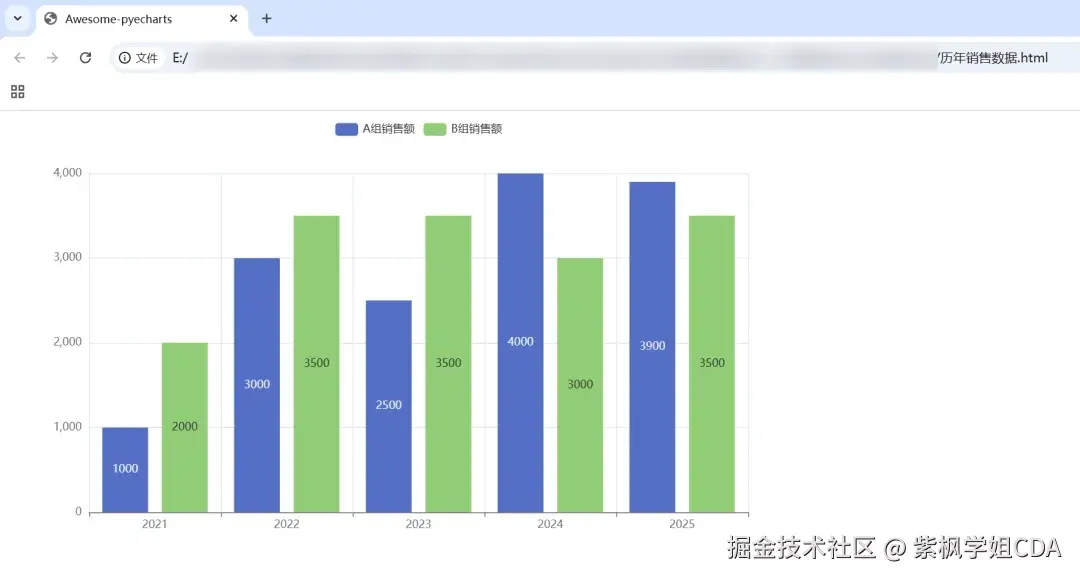Open a new tab with plus button
The image size is (1080, 580).
click(267, 19)
